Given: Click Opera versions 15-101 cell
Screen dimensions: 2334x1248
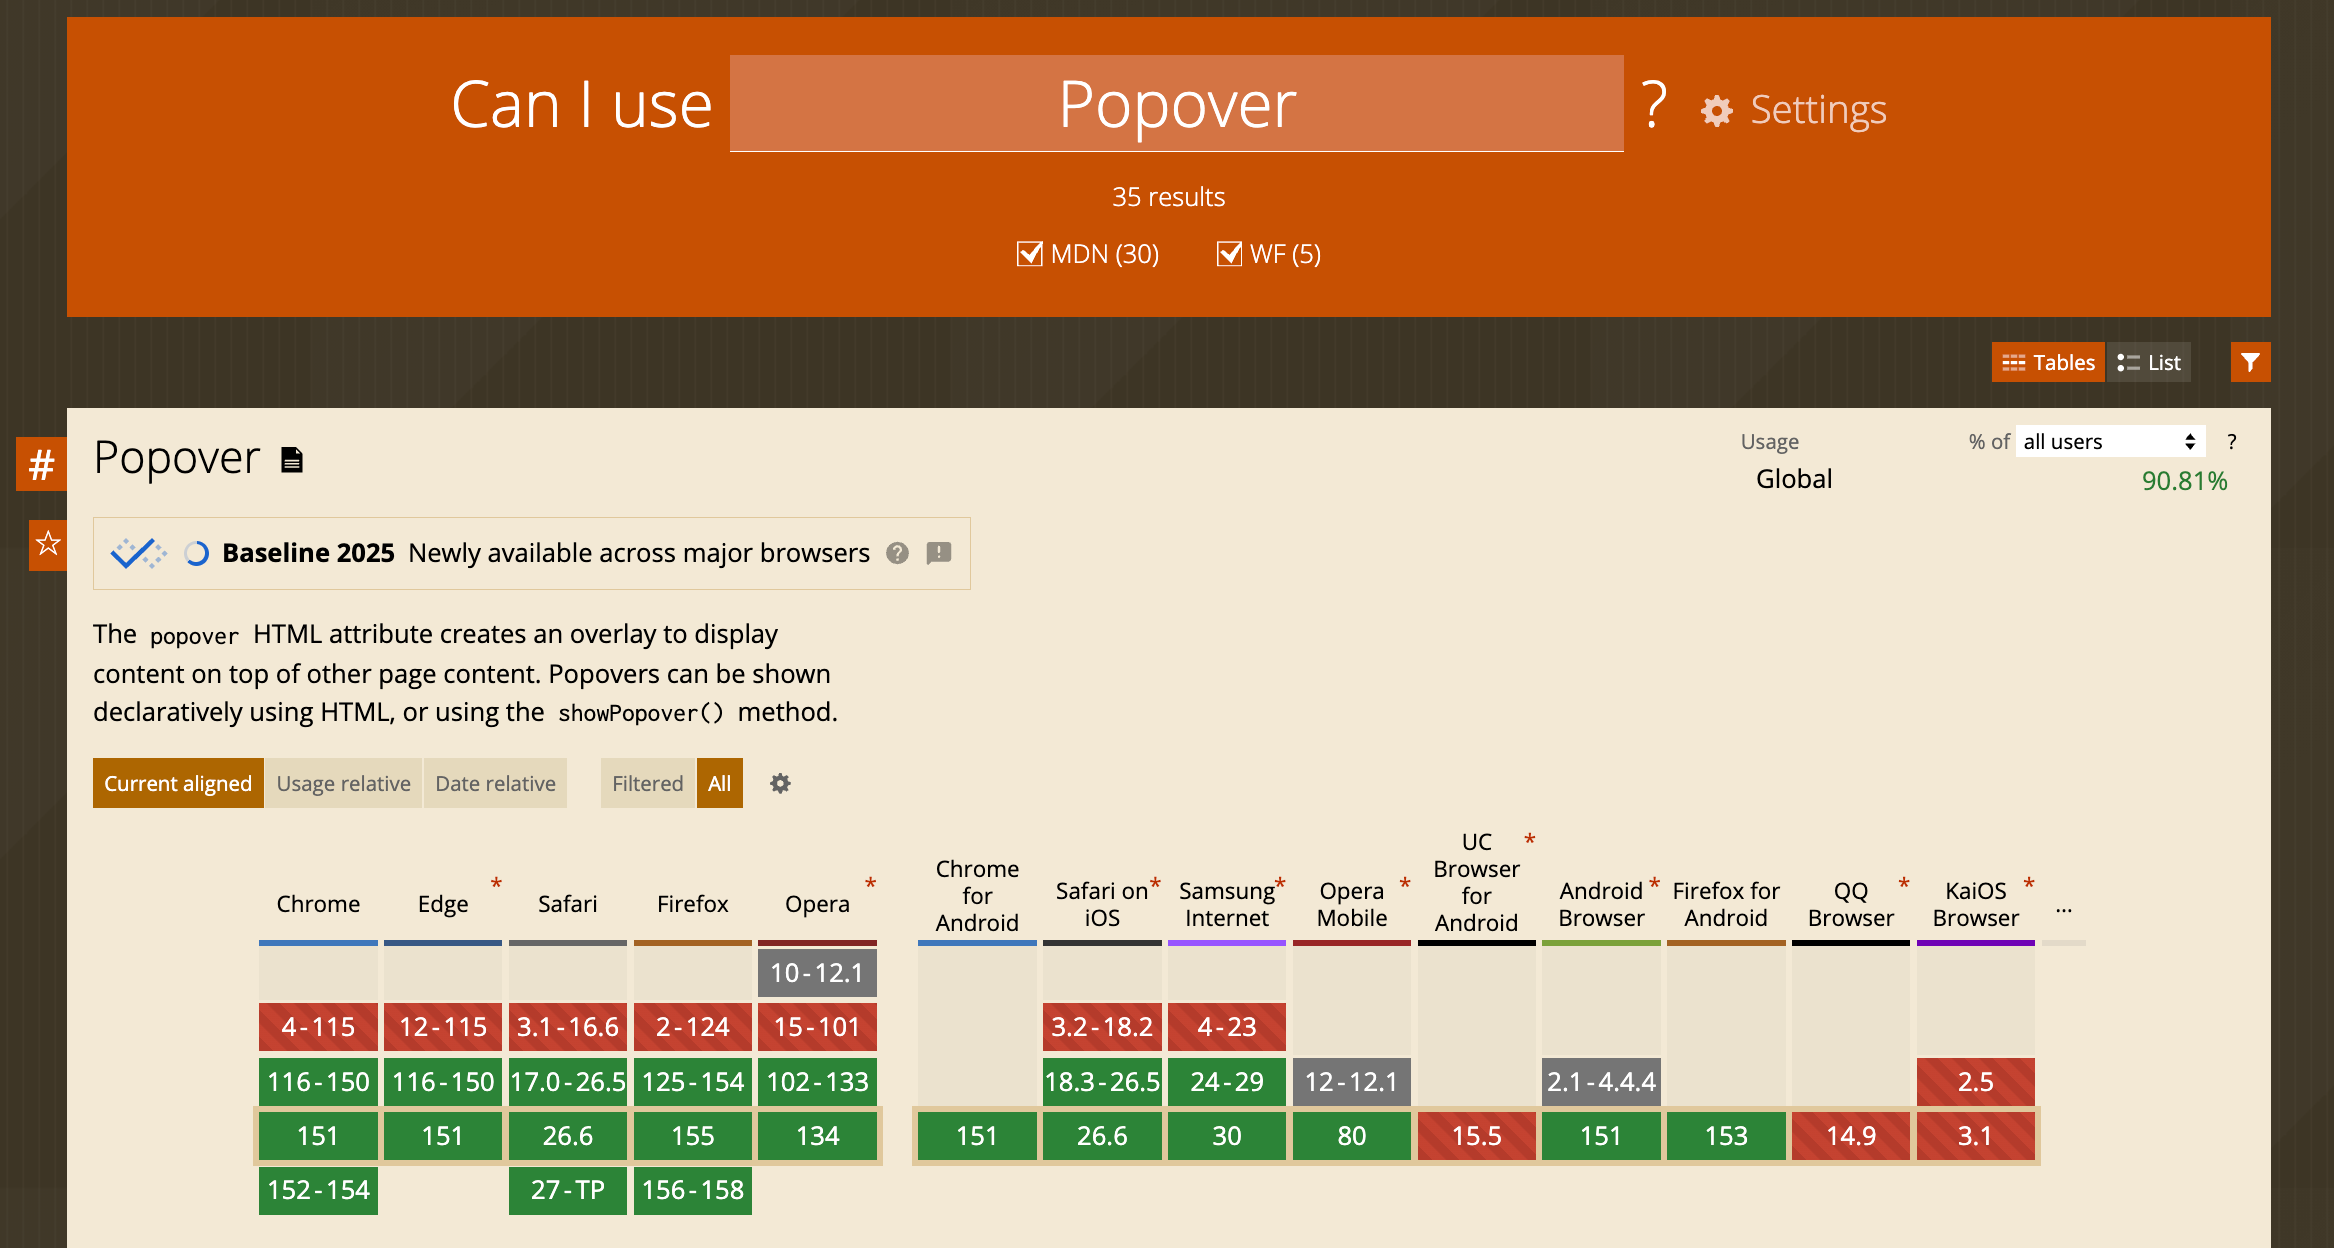Looking at the screenshot, I should click(x=817, y=1027).
